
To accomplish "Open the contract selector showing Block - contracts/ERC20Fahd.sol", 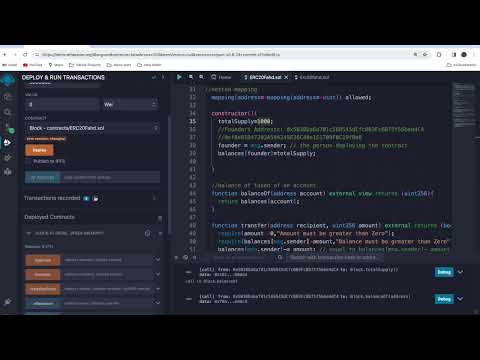I will coord(93,128).
